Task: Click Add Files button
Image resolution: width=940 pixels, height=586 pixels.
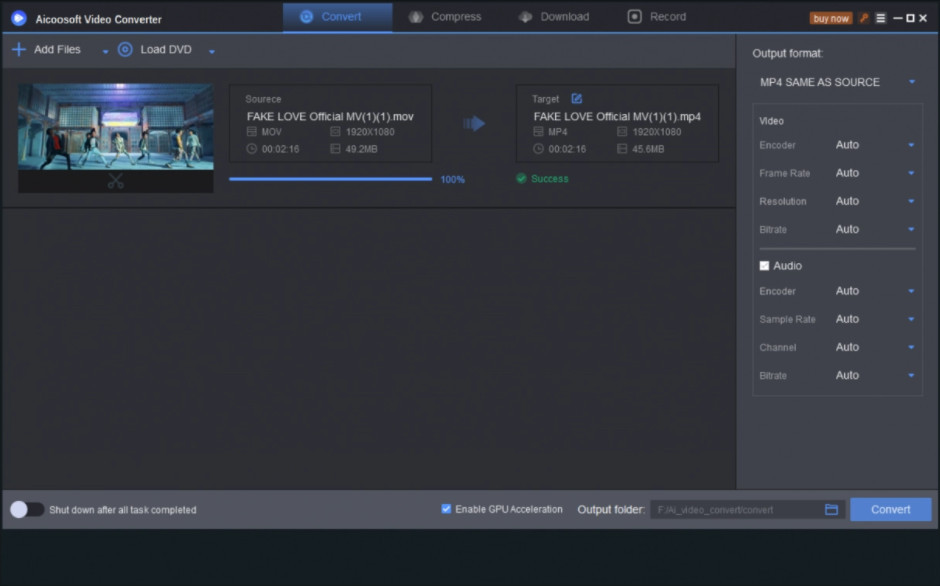Action: coord(46,49)
